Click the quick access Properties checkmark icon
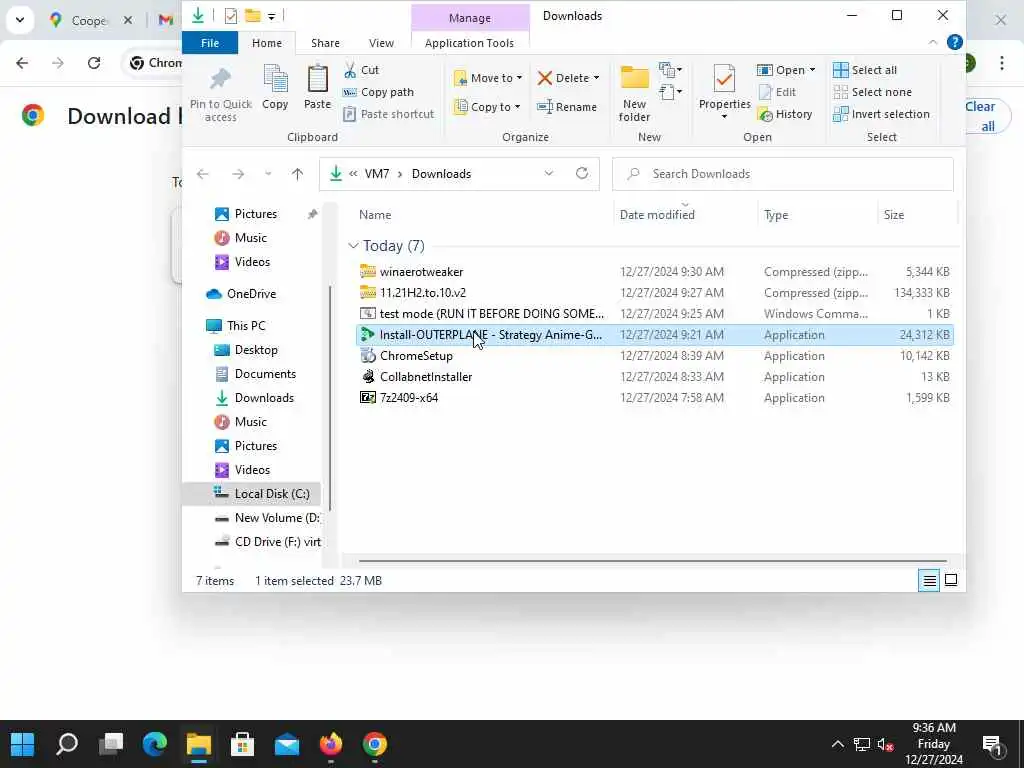This screenshot has width=1024, height=768. pyautogui.click(x=231, y=16)
